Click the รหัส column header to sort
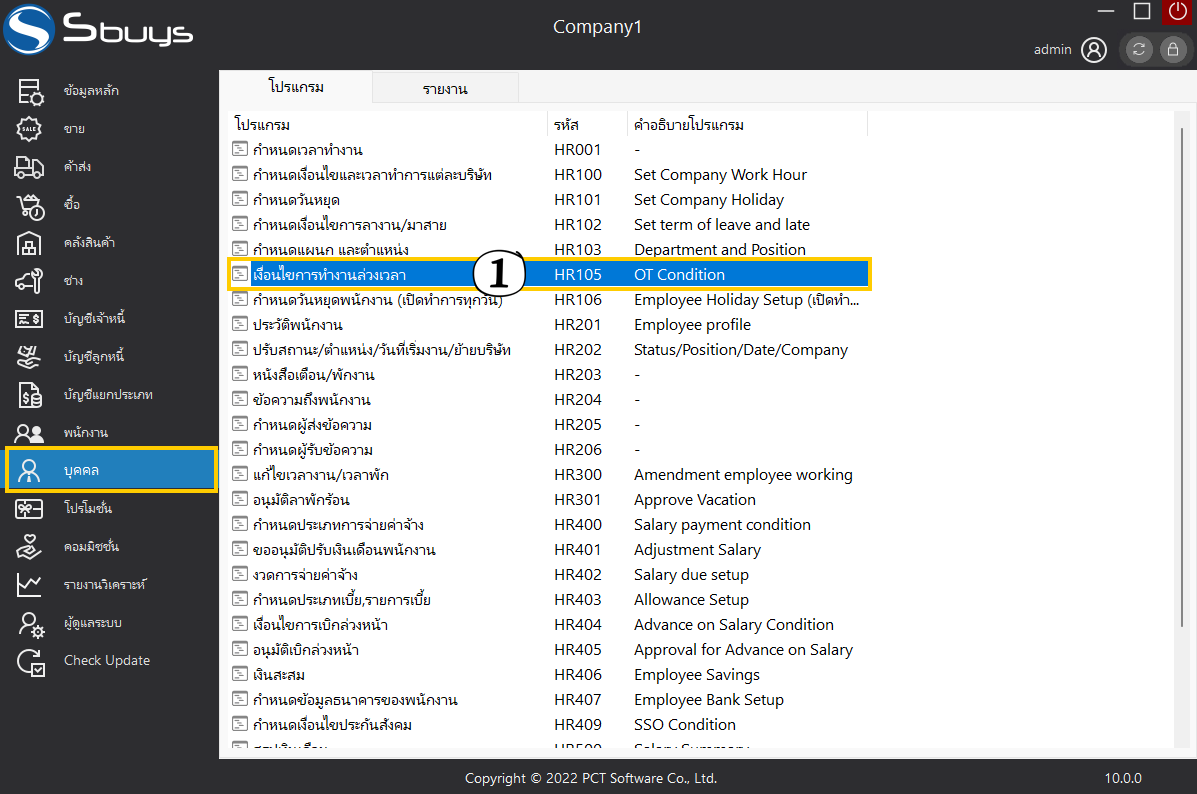This screenshot has width=1197, height=794. tap(566, 125)
